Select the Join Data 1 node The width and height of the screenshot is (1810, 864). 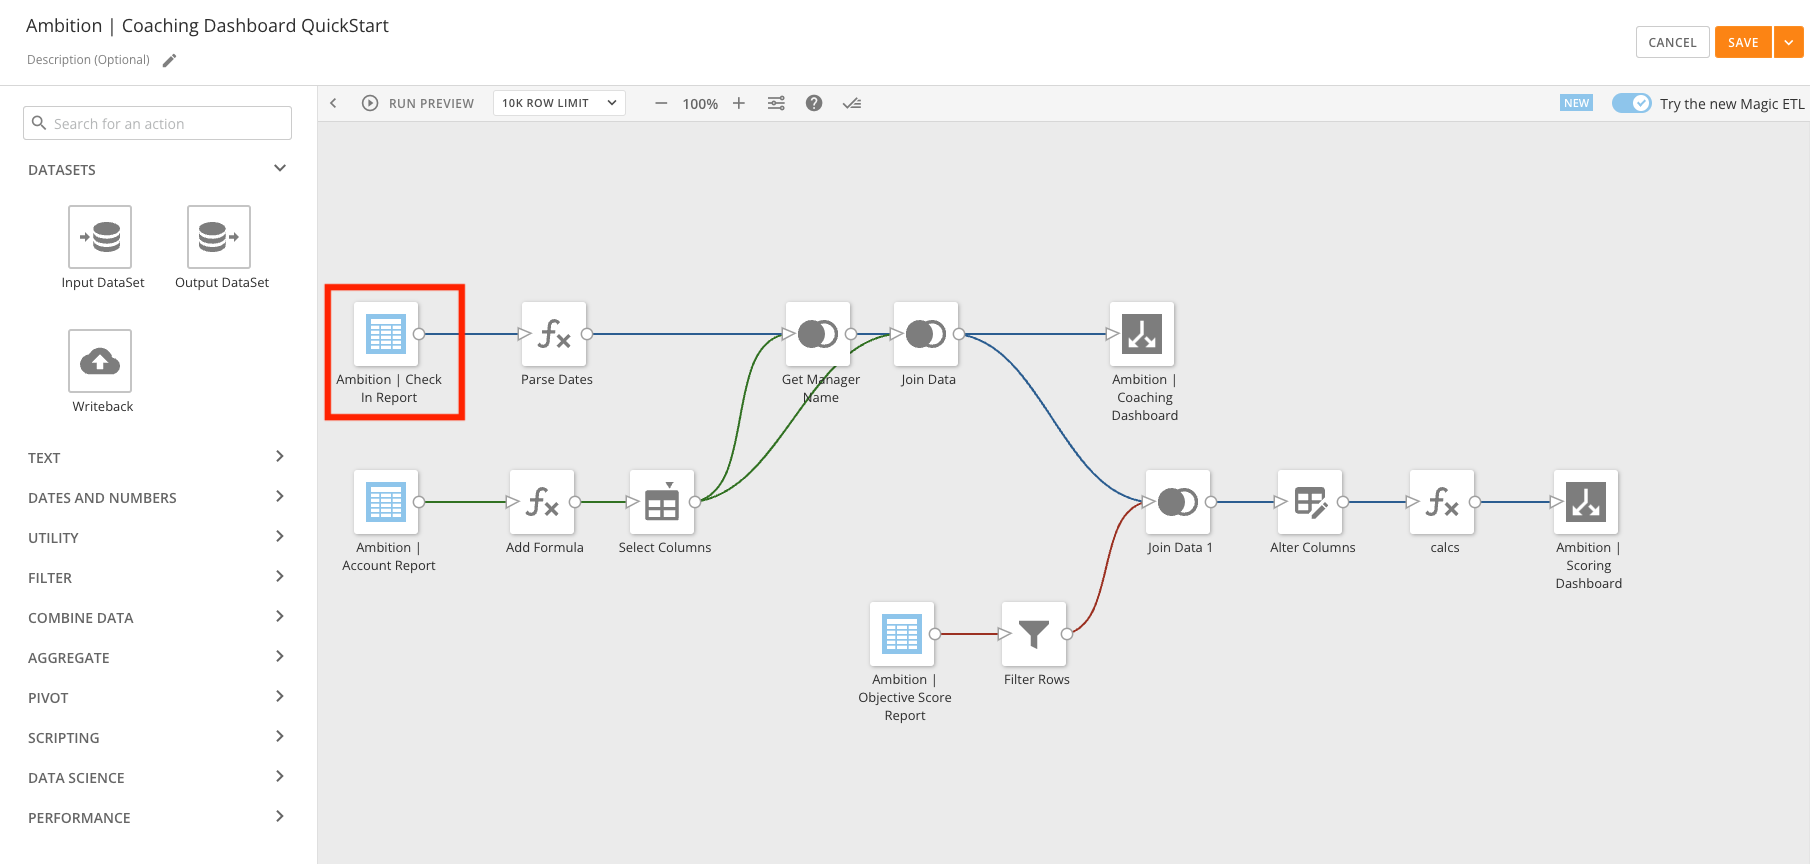click(x=1178, y=502)
